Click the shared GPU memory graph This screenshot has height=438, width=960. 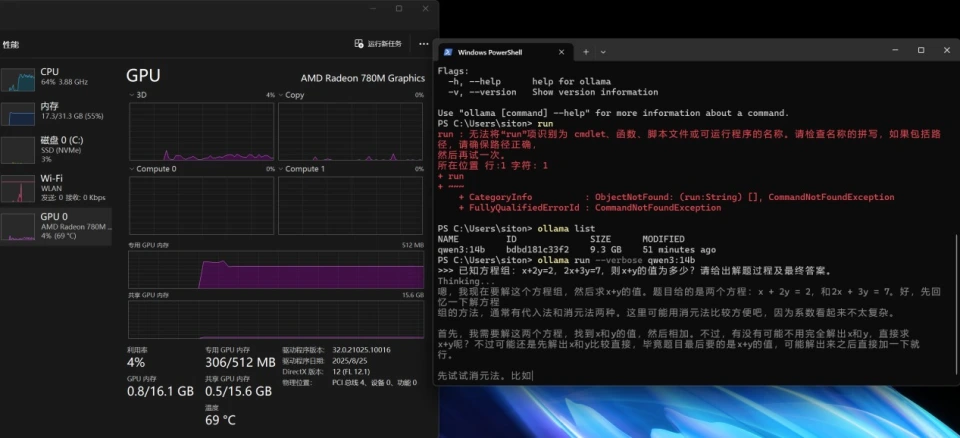pyautogui.click(x=277, y=320)
